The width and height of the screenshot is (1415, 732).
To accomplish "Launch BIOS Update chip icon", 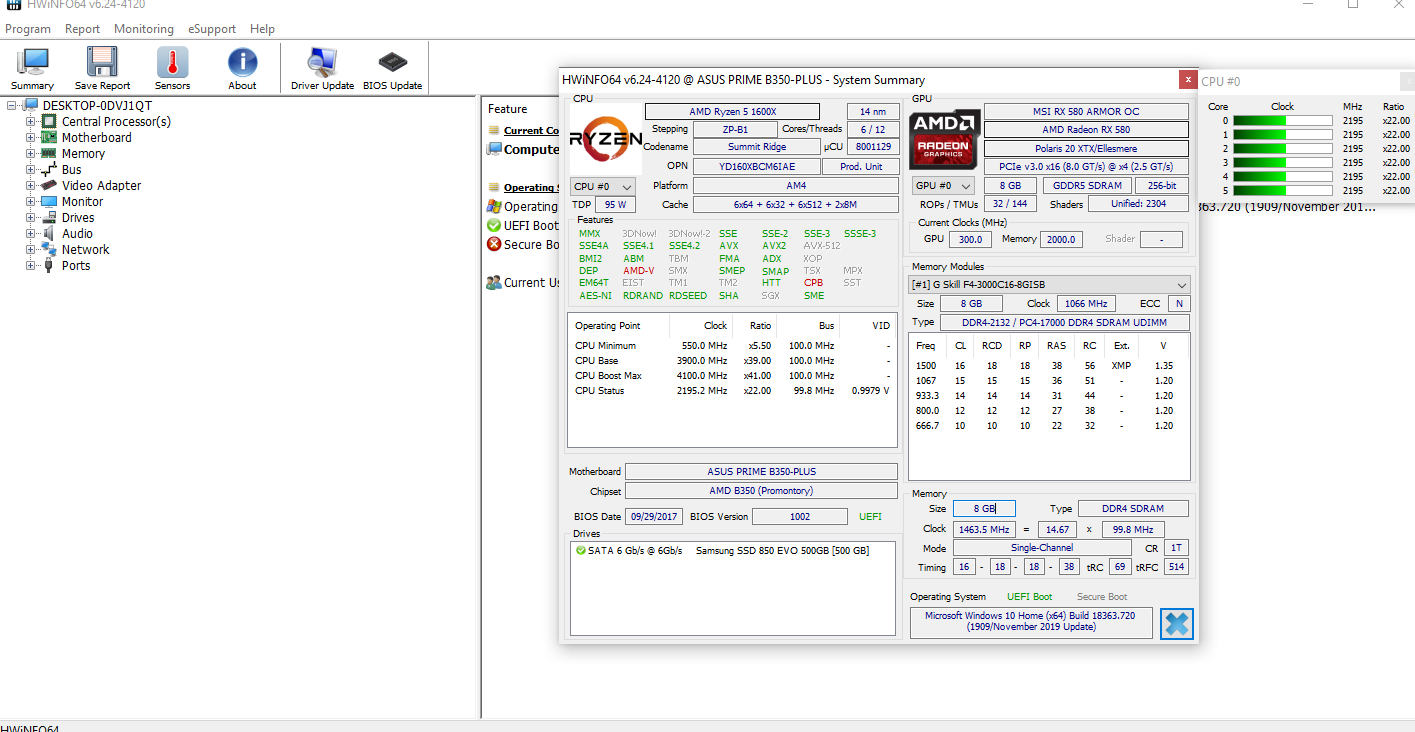I will (392, 63).
